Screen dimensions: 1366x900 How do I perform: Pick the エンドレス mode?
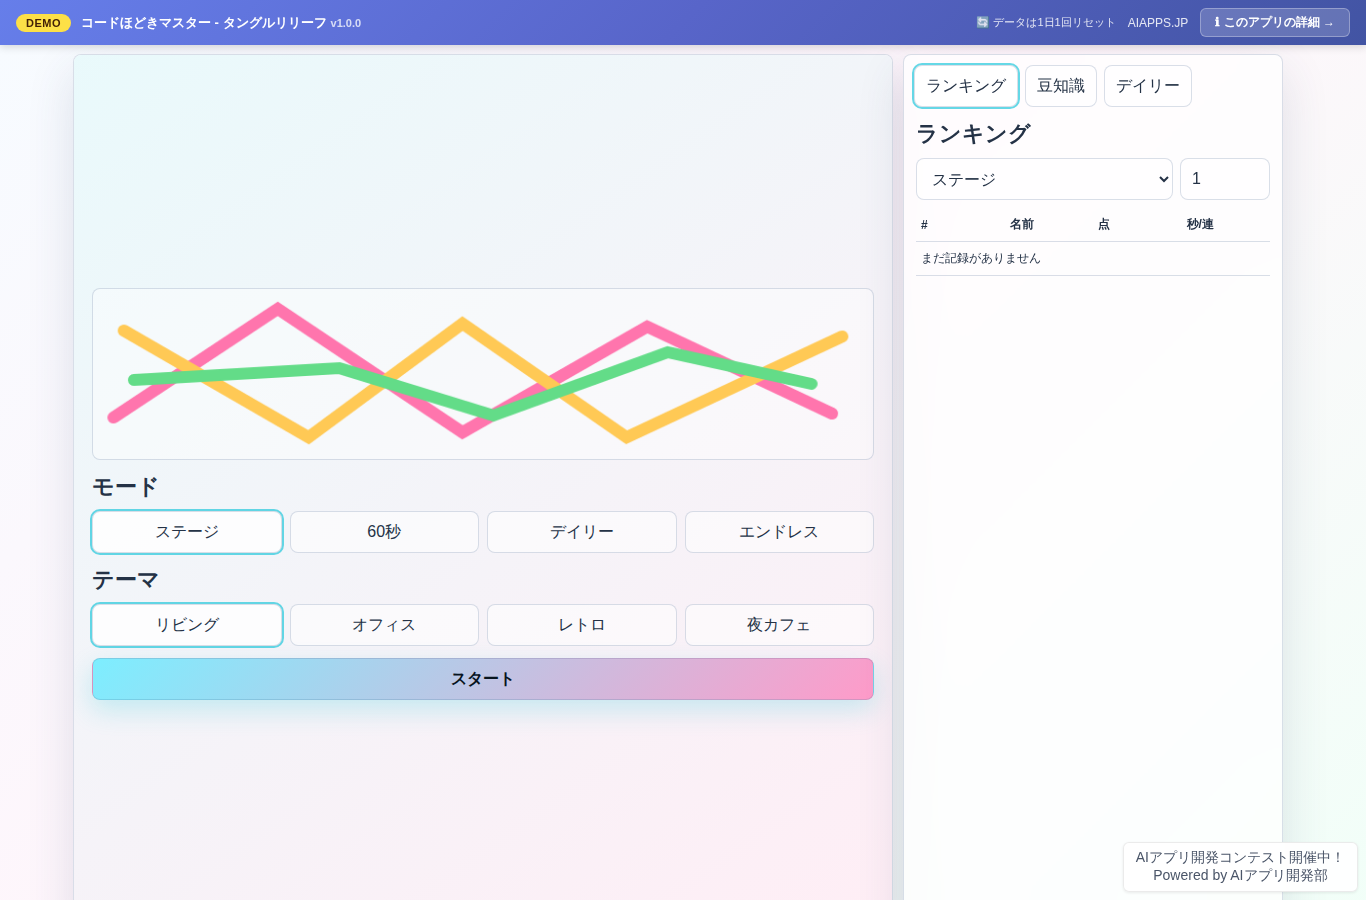coord(779,532)
